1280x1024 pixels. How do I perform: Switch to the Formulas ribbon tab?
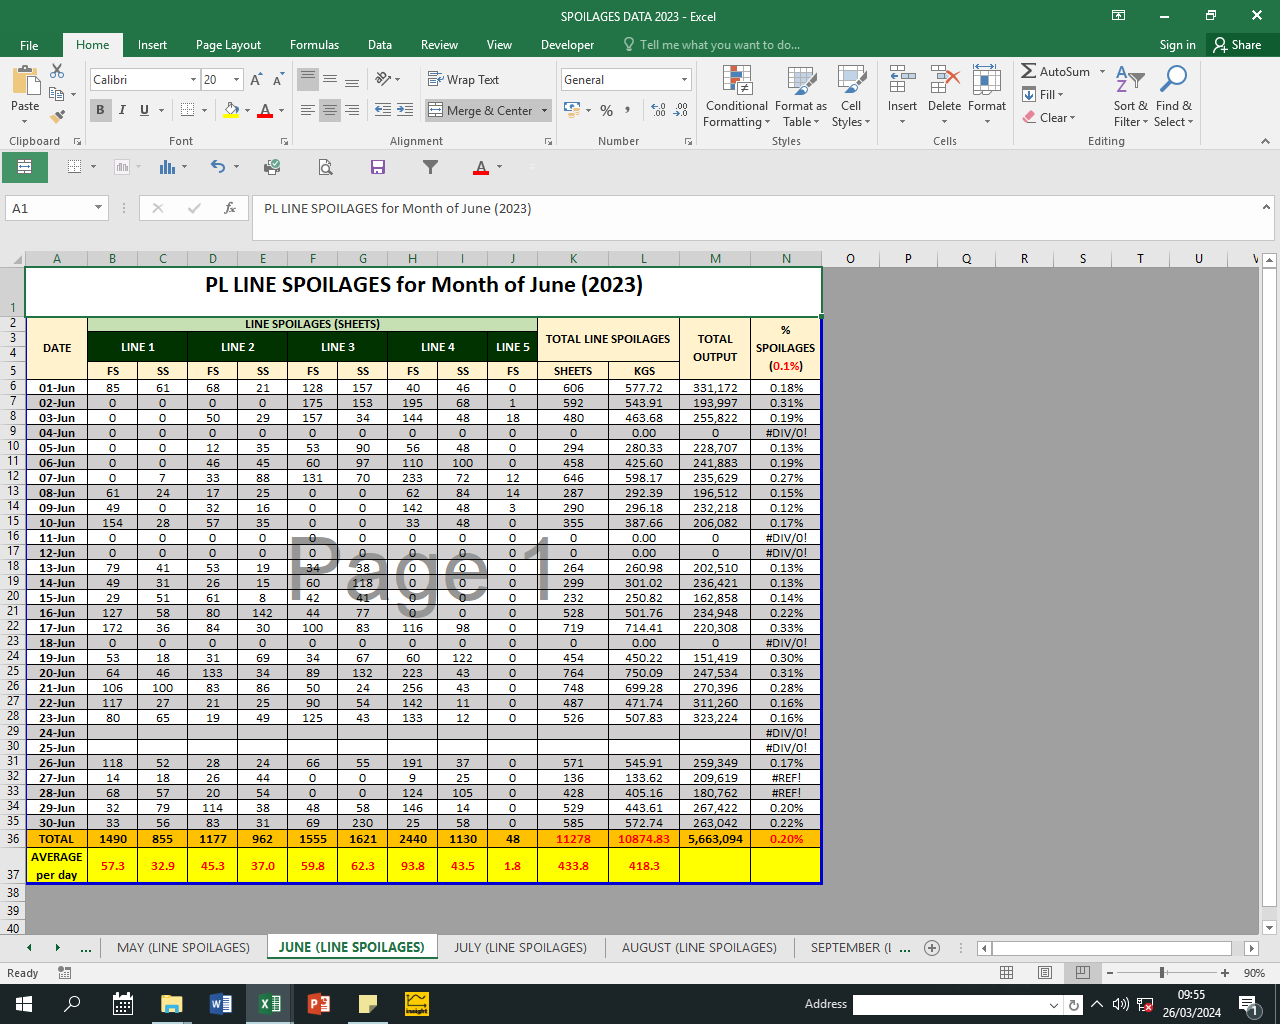coord(314,45)
